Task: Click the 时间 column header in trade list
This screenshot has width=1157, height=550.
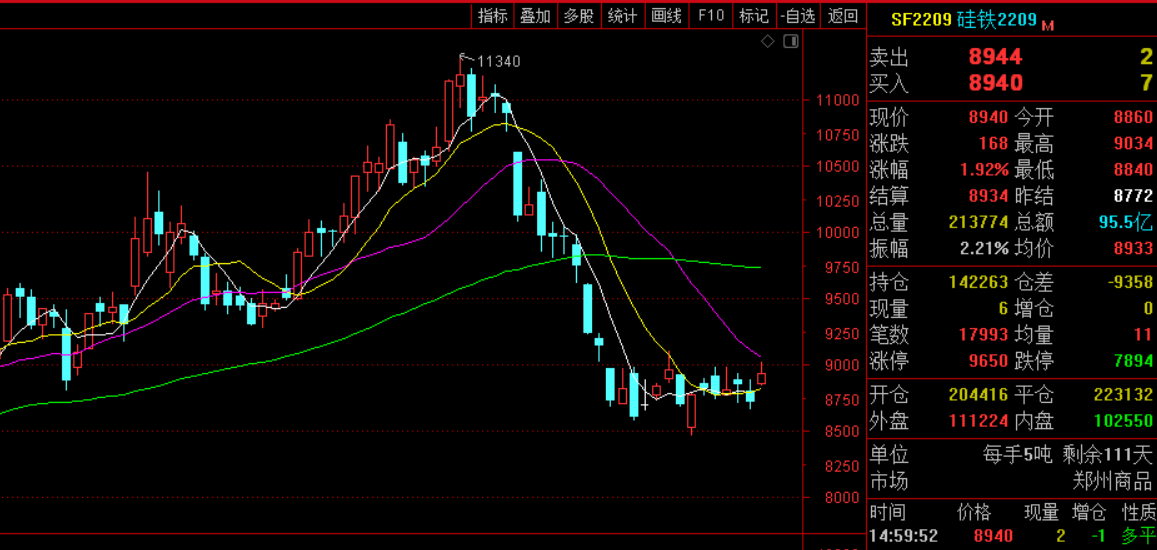Action: 888,512
